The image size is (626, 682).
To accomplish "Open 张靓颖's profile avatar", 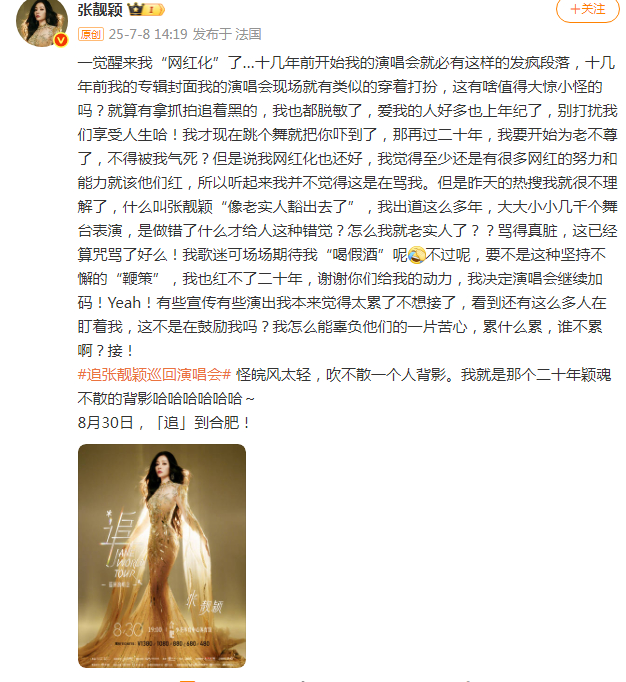I will 42,22.
